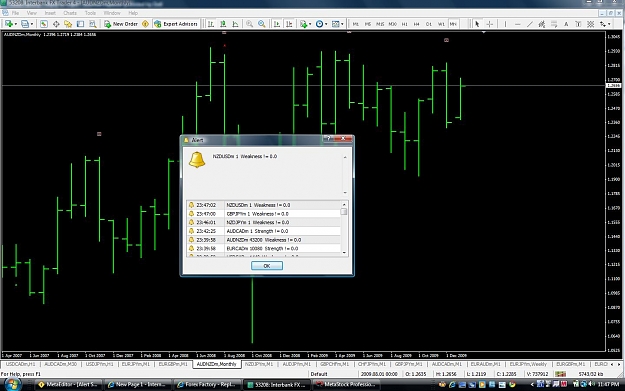Image resolution: width=625 pixels, height=391 pixels.
Task: Draw a horizontal line tool
Action: pos(517,24)
